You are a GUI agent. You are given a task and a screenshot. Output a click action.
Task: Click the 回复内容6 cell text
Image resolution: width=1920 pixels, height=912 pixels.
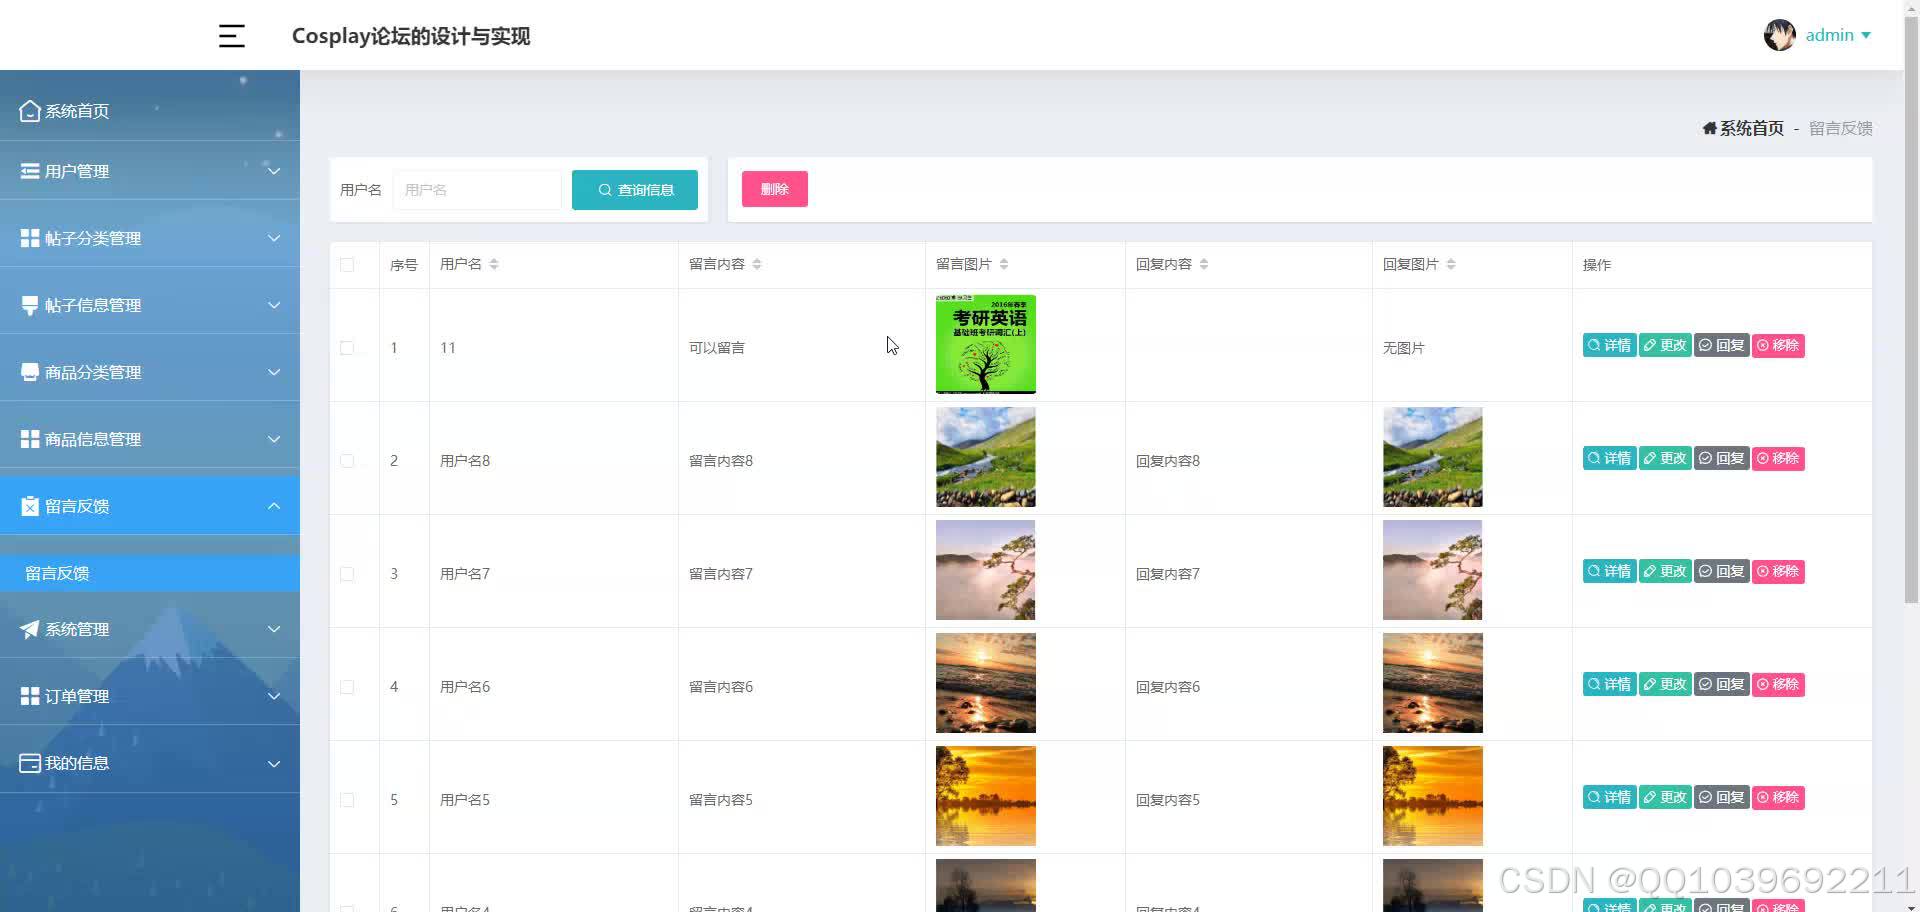[1168, 687]
